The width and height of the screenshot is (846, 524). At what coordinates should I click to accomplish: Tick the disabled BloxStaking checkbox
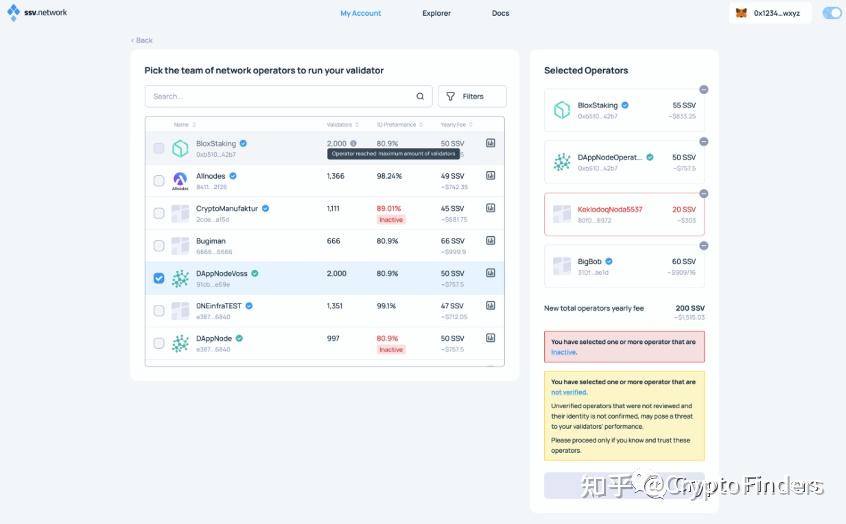(159, 148)
